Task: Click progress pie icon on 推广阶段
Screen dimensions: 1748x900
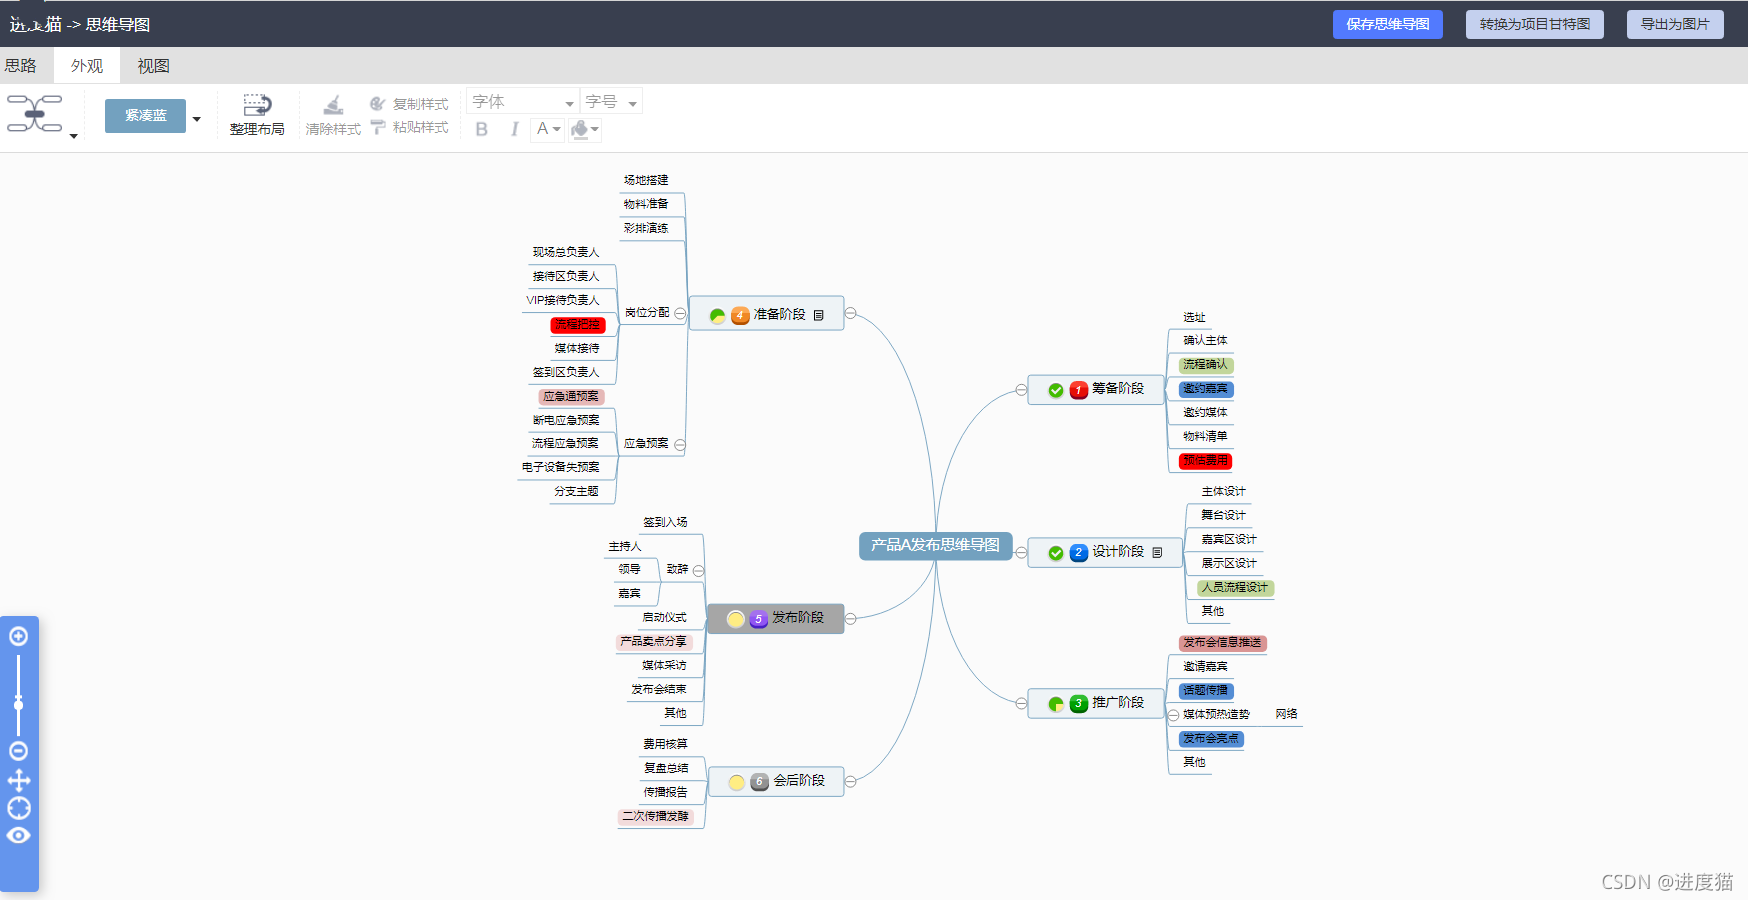Action: click(1056, 704)
